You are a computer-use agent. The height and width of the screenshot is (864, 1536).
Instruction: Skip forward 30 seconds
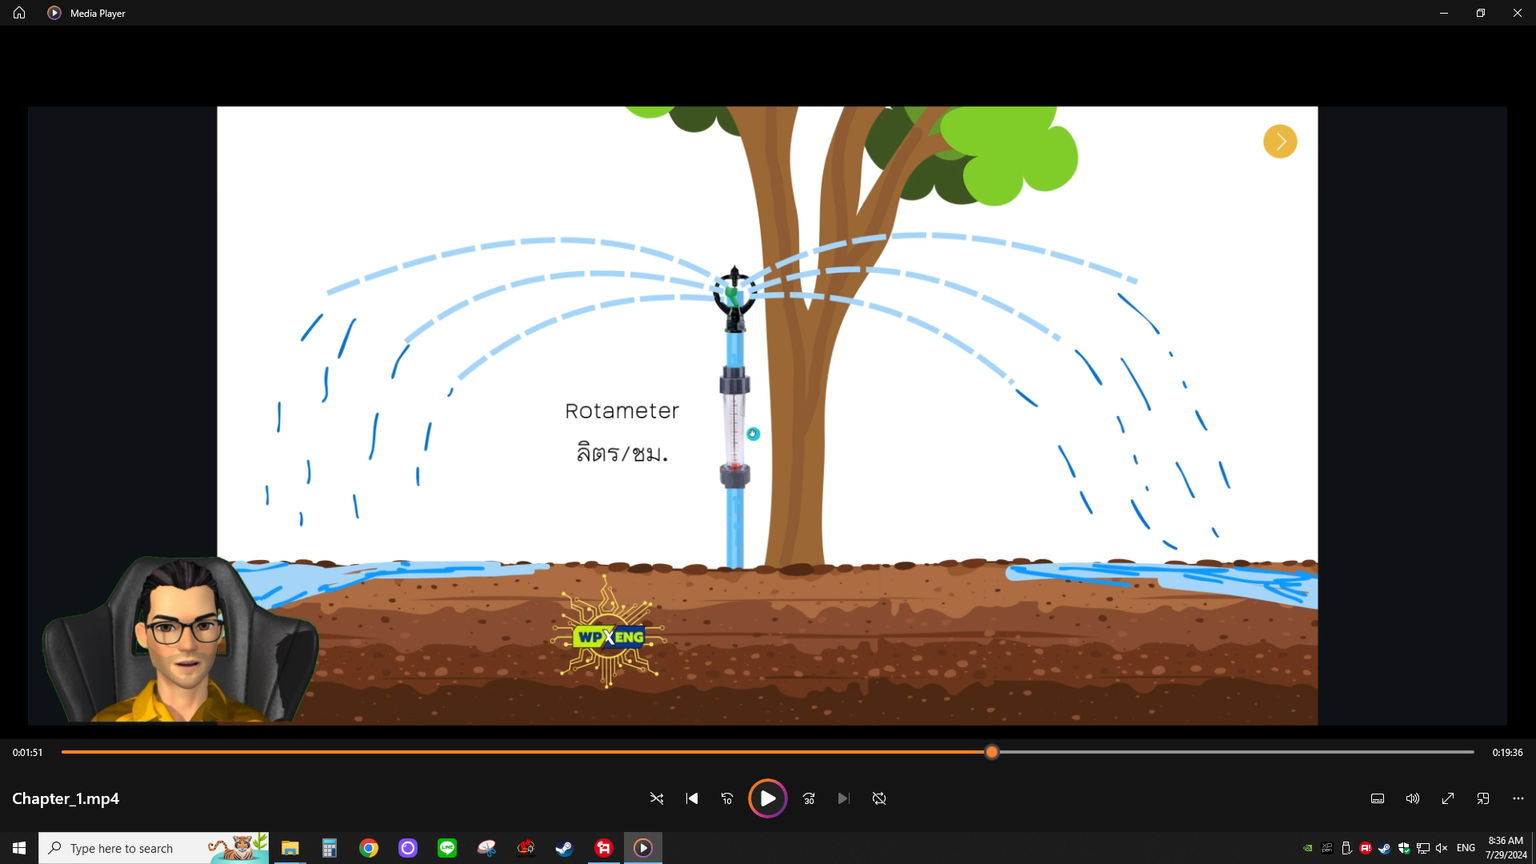(x=809, y=799)
